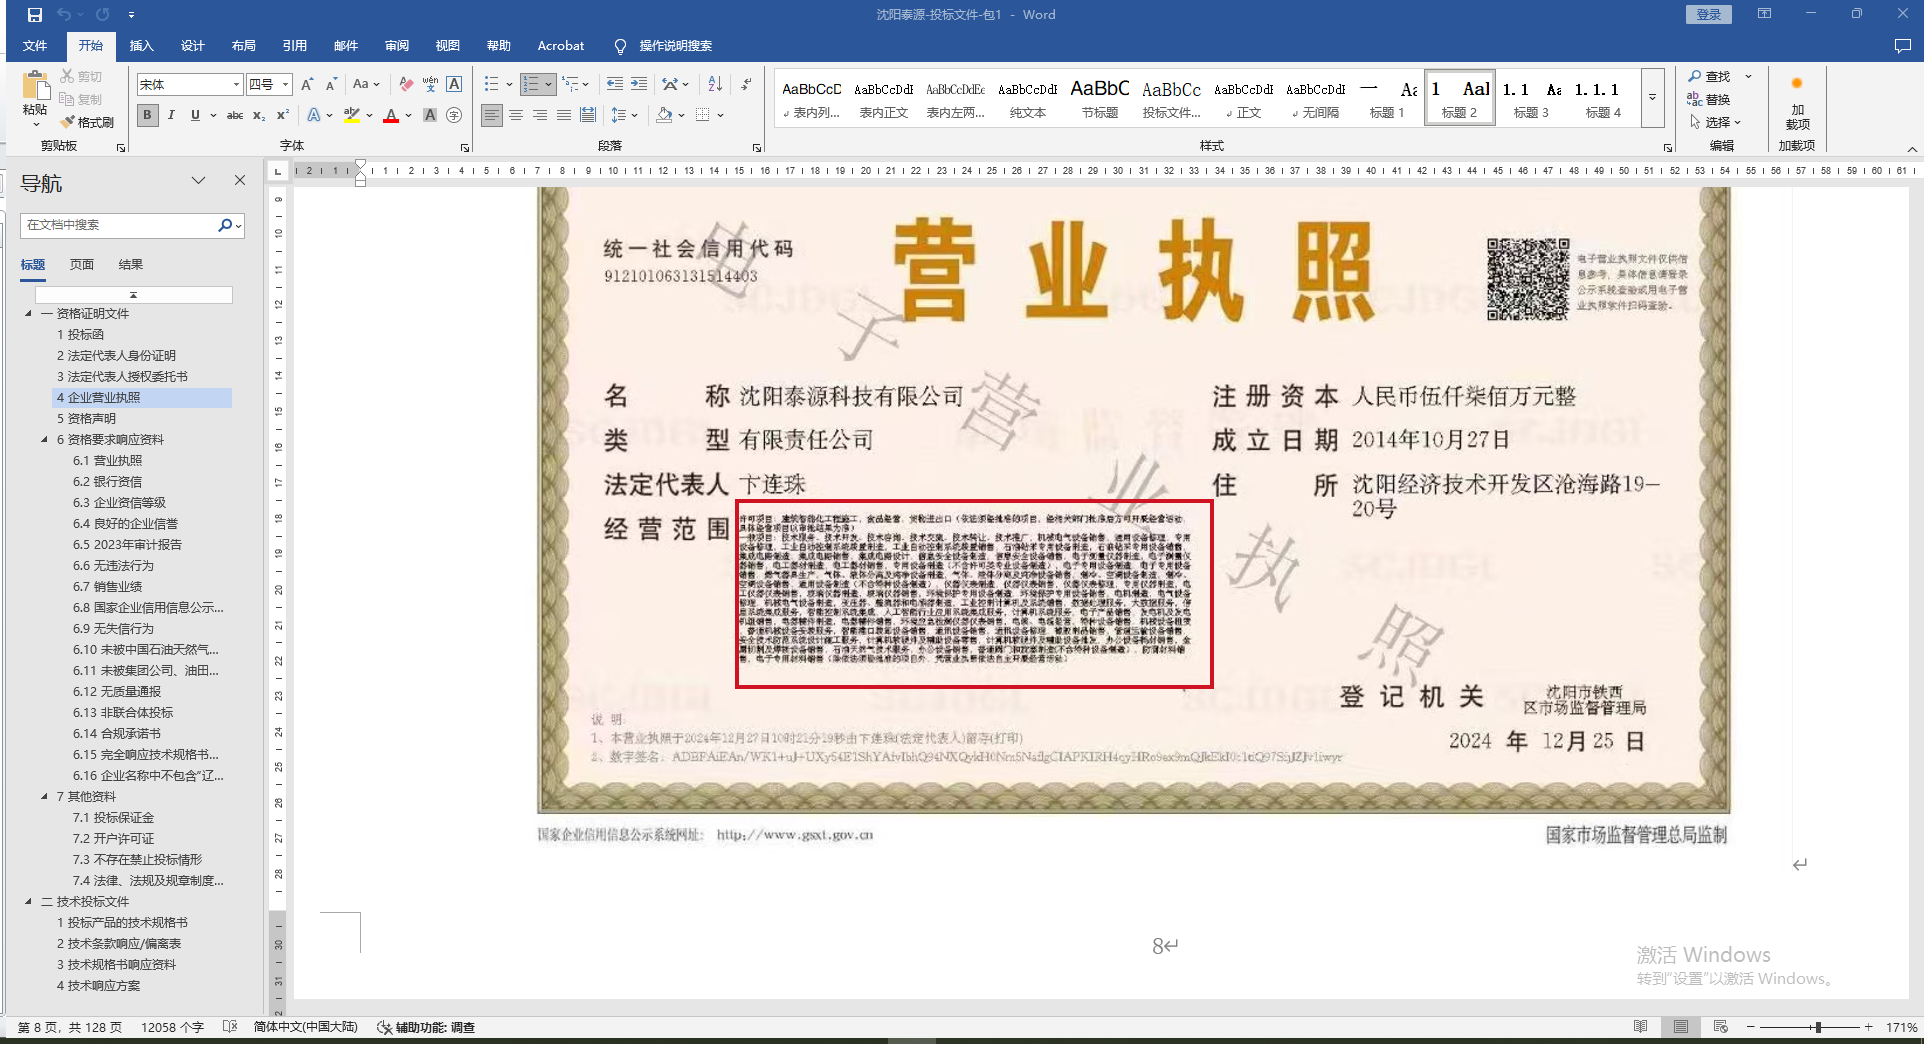
Task: Open the font name dropdown (宋体)
Action: (236, 85)
